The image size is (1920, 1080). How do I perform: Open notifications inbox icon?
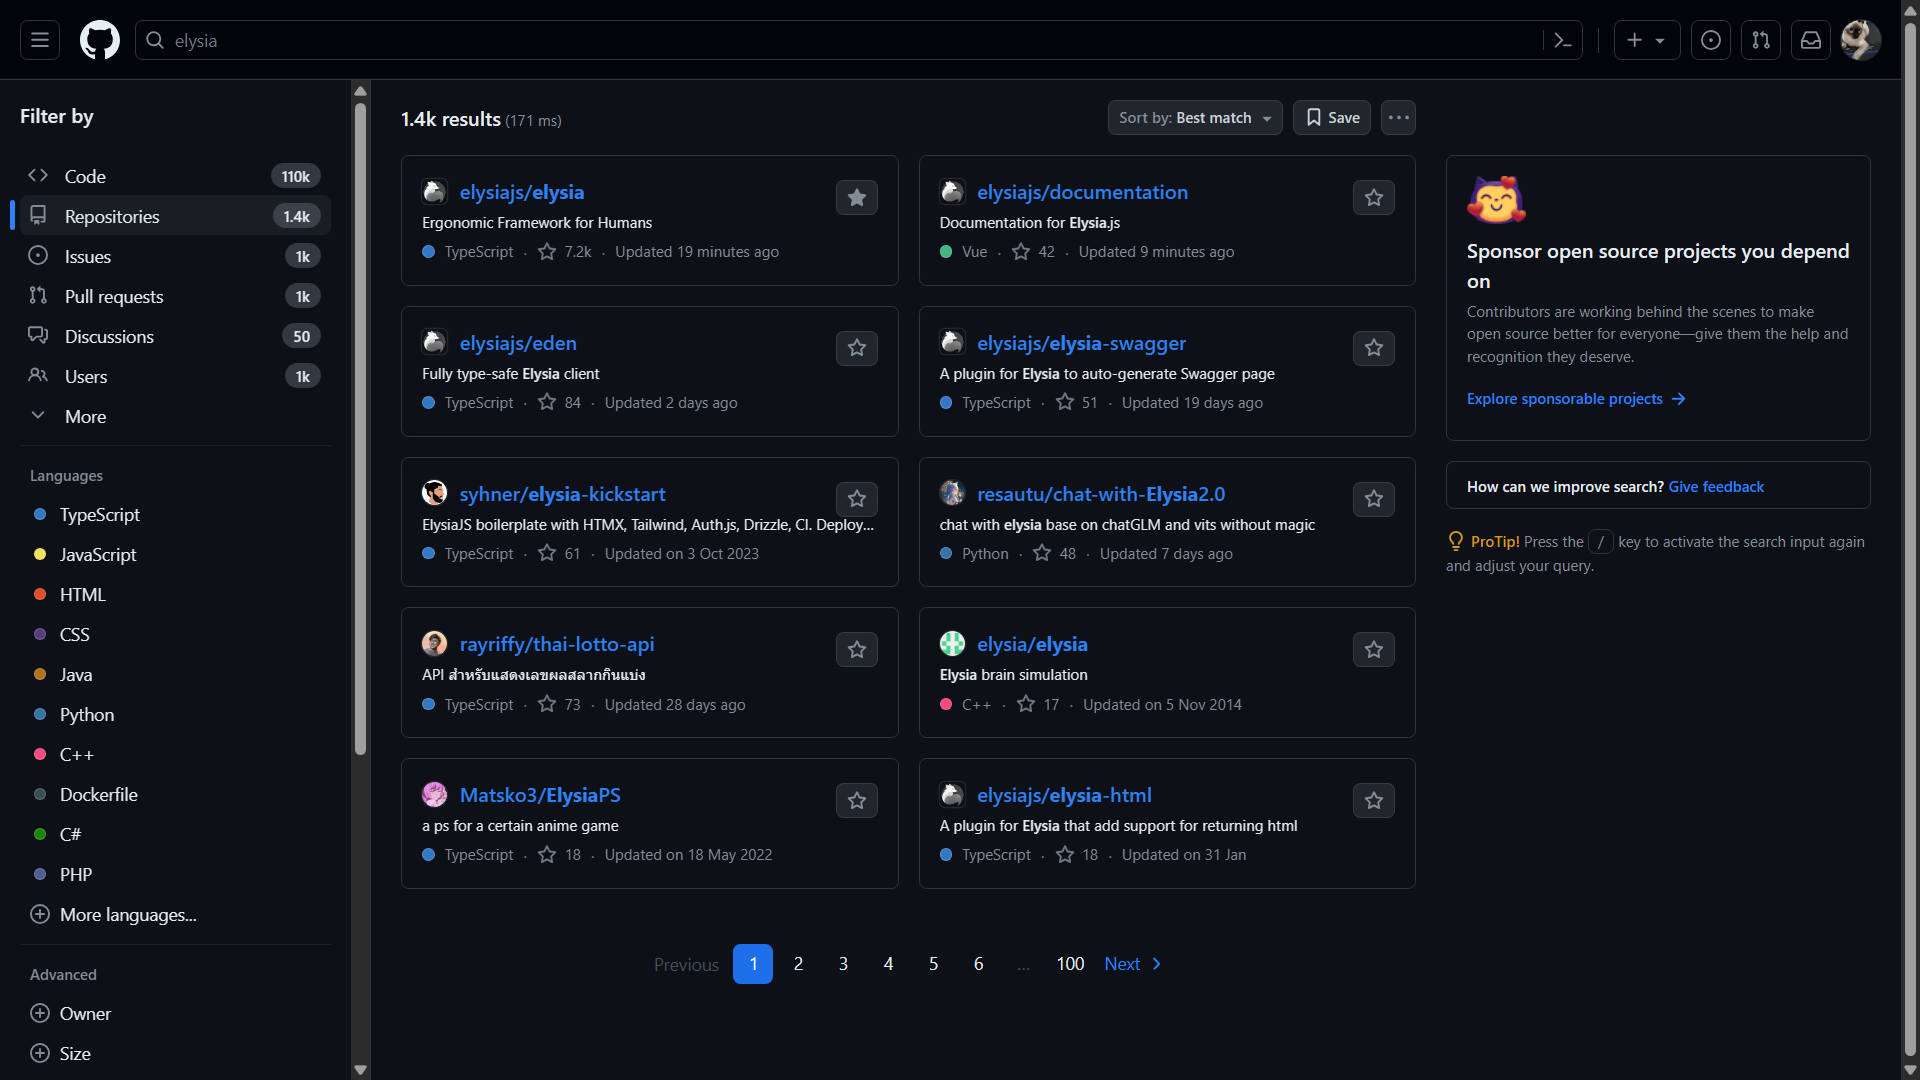[1811, 40]
